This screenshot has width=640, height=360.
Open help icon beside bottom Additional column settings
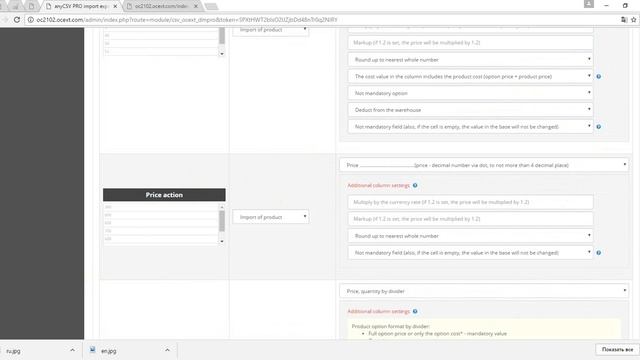pyautogui.click(x=415, y=311)
